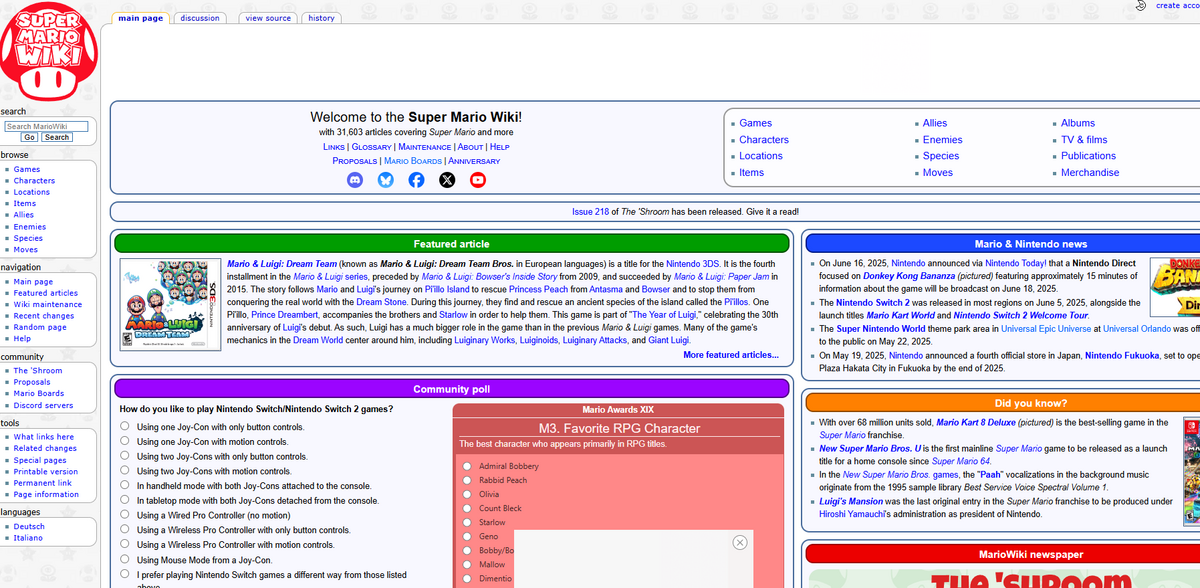Select 'Using two Joy-Cons with only button controls'

[125, 456]
